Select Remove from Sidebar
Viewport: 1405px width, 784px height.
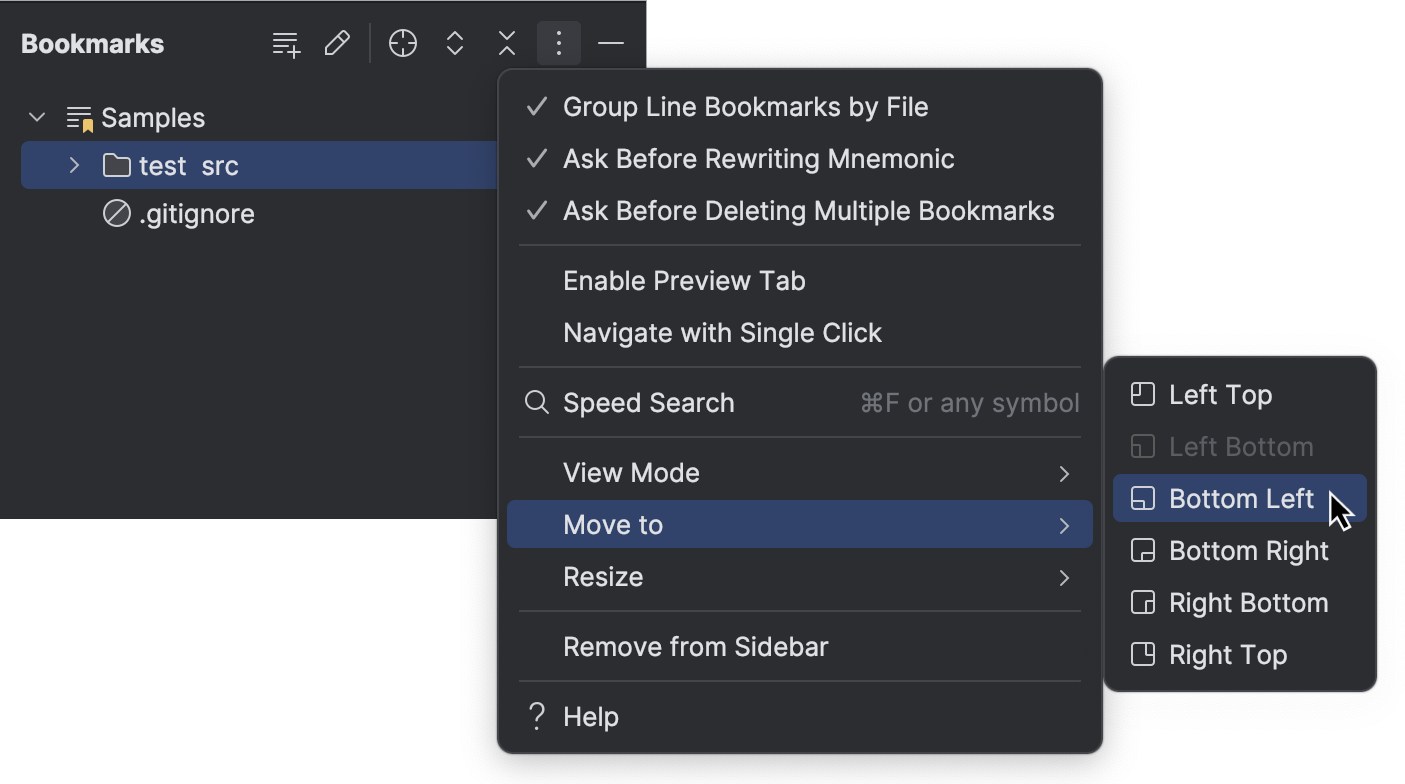point(696,646)
